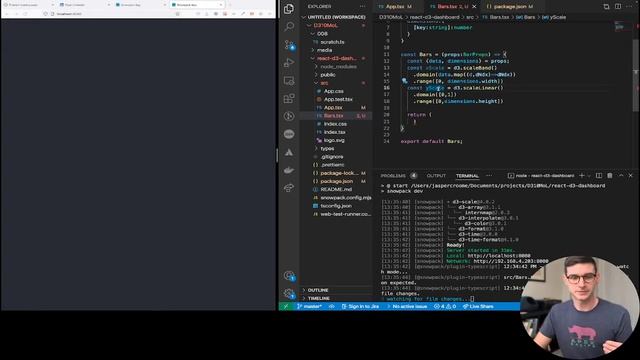Open the Docker whale view
The image size is (640, 360).
289,170
